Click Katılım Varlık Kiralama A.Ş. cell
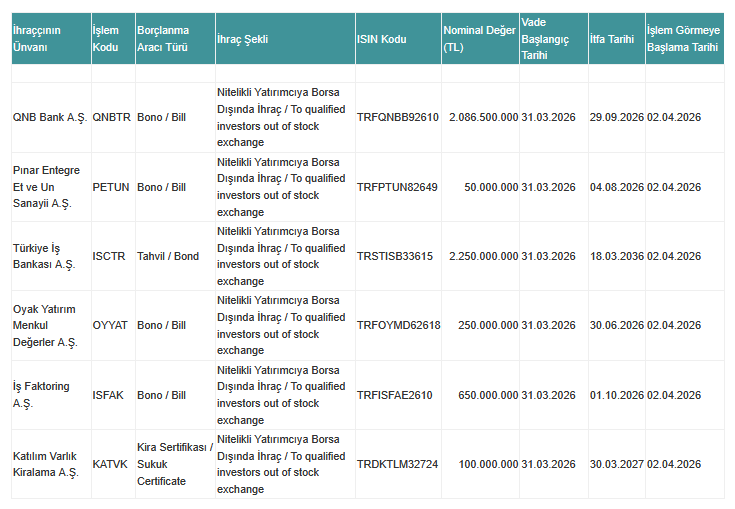The image size is (735, 509). pos(45,464)
